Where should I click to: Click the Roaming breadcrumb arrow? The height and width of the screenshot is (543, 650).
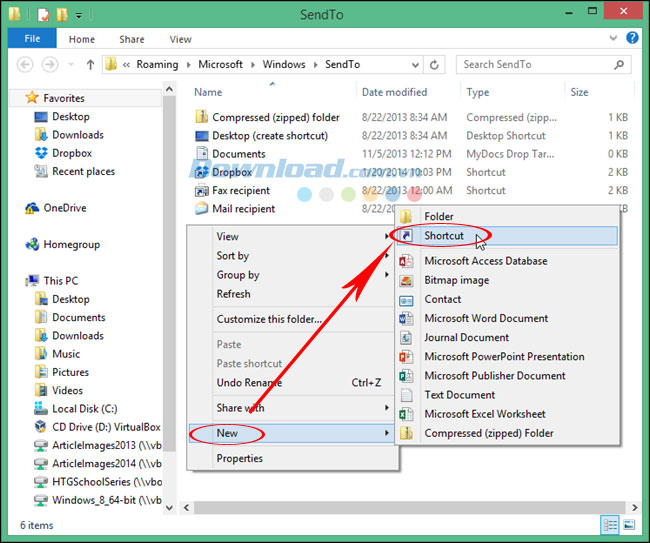[189, 65]
